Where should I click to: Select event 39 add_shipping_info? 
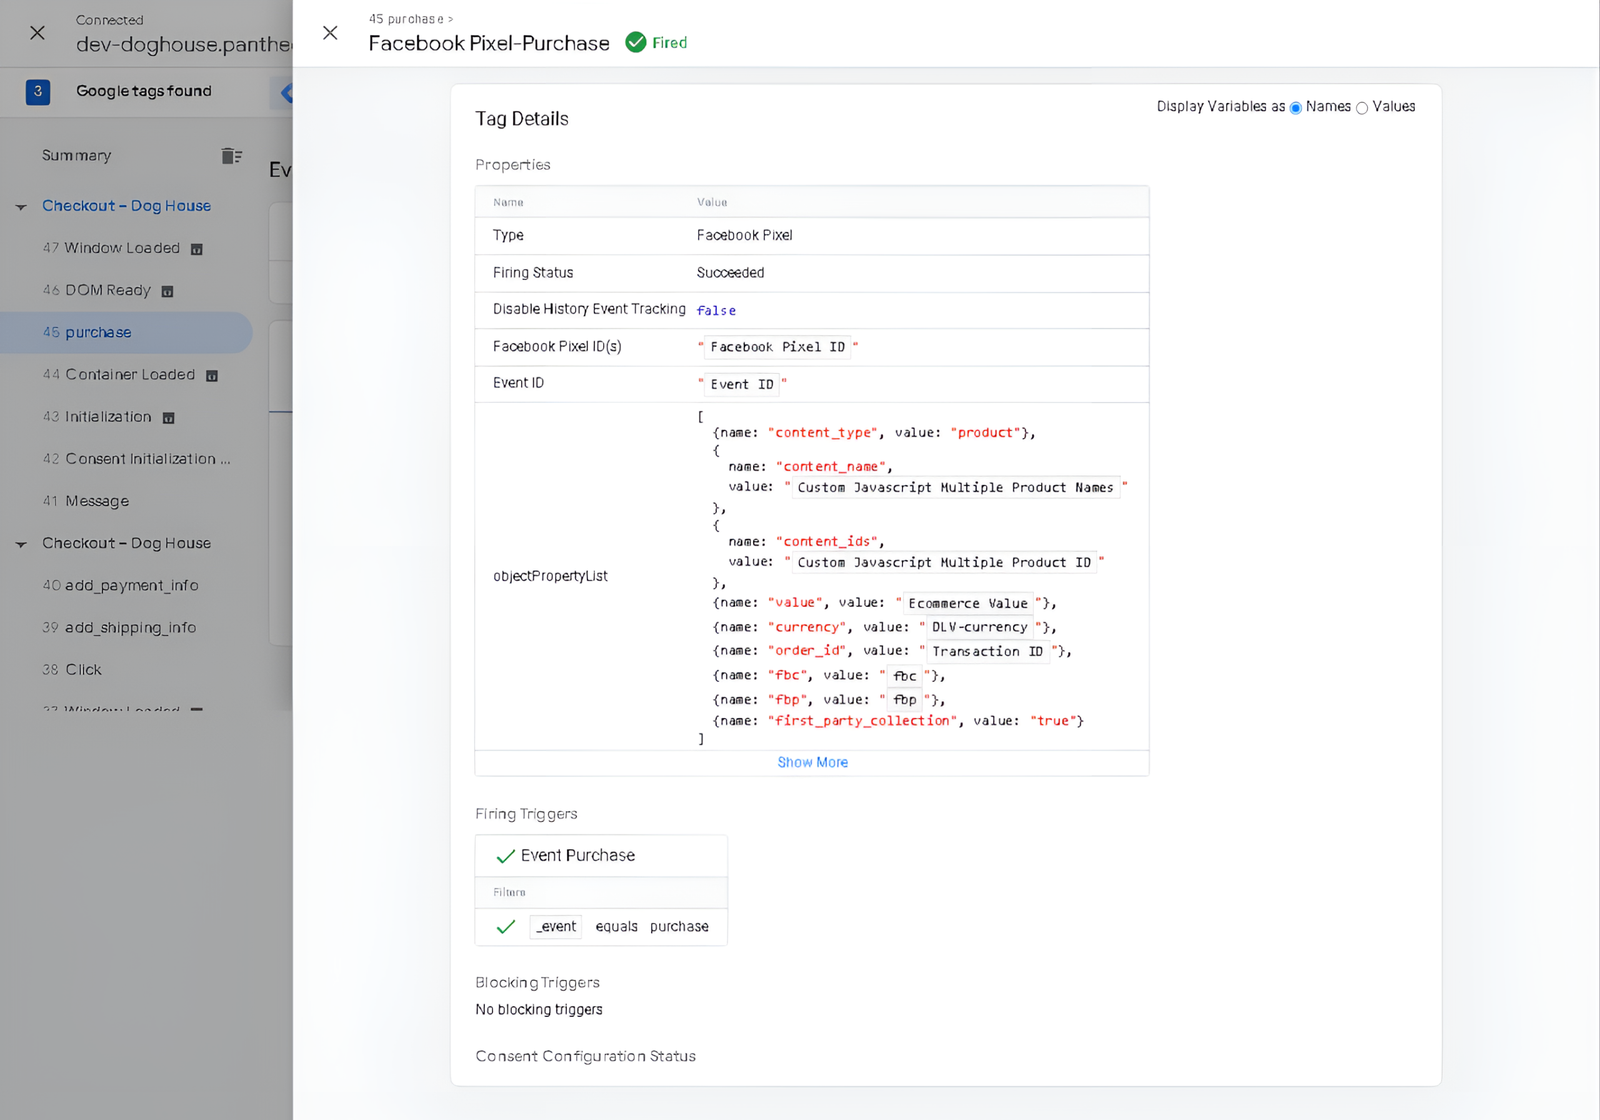[x=119, y=628]
